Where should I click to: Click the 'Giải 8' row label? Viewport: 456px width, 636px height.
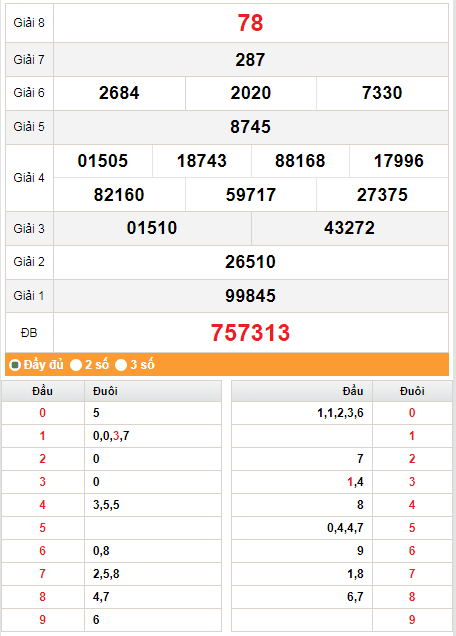(x=29, y=23)
